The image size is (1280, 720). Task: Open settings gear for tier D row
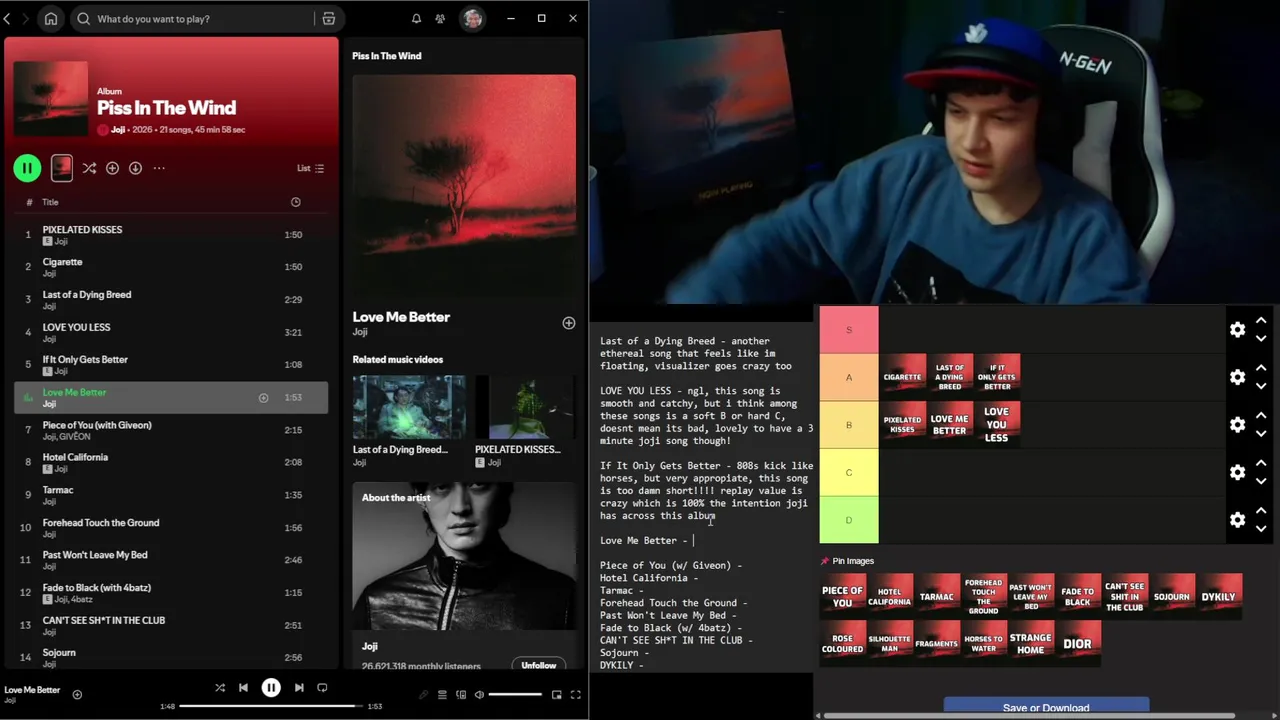point(1238,520)
